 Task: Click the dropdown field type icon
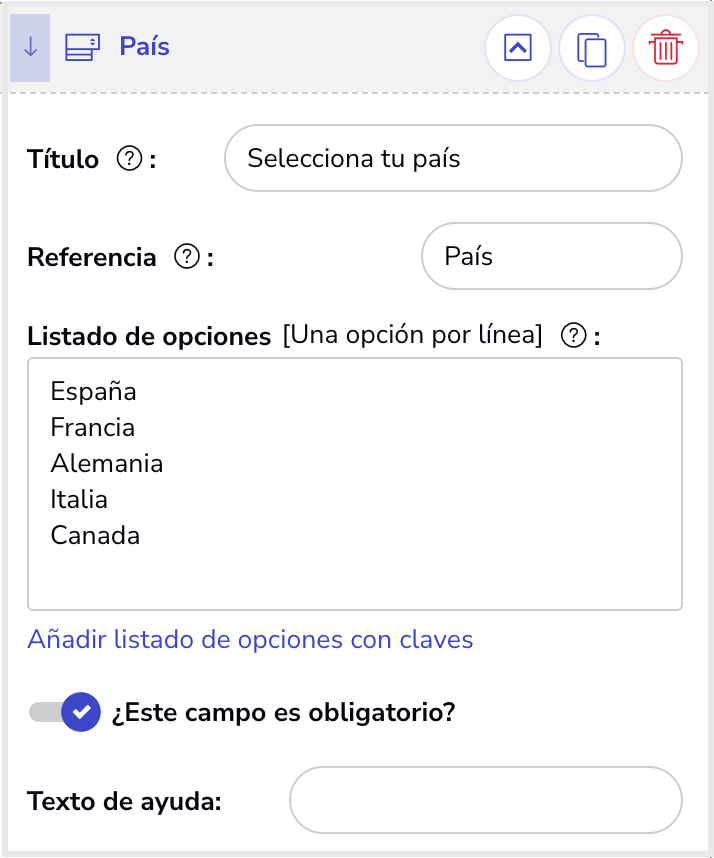pos(82,48)
